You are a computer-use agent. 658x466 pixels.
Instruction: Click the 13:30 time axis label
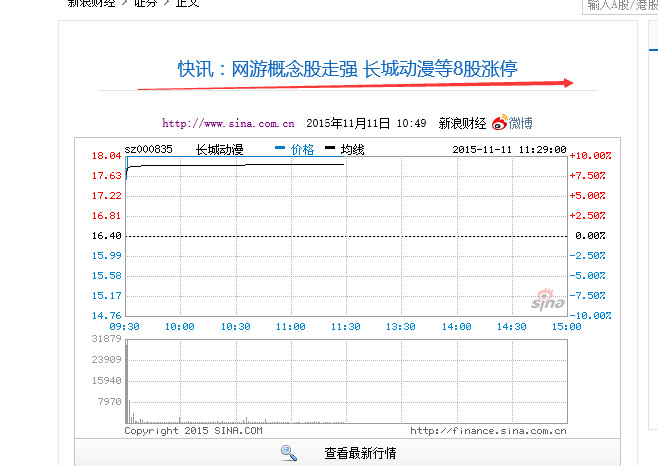tap(401, 327)
